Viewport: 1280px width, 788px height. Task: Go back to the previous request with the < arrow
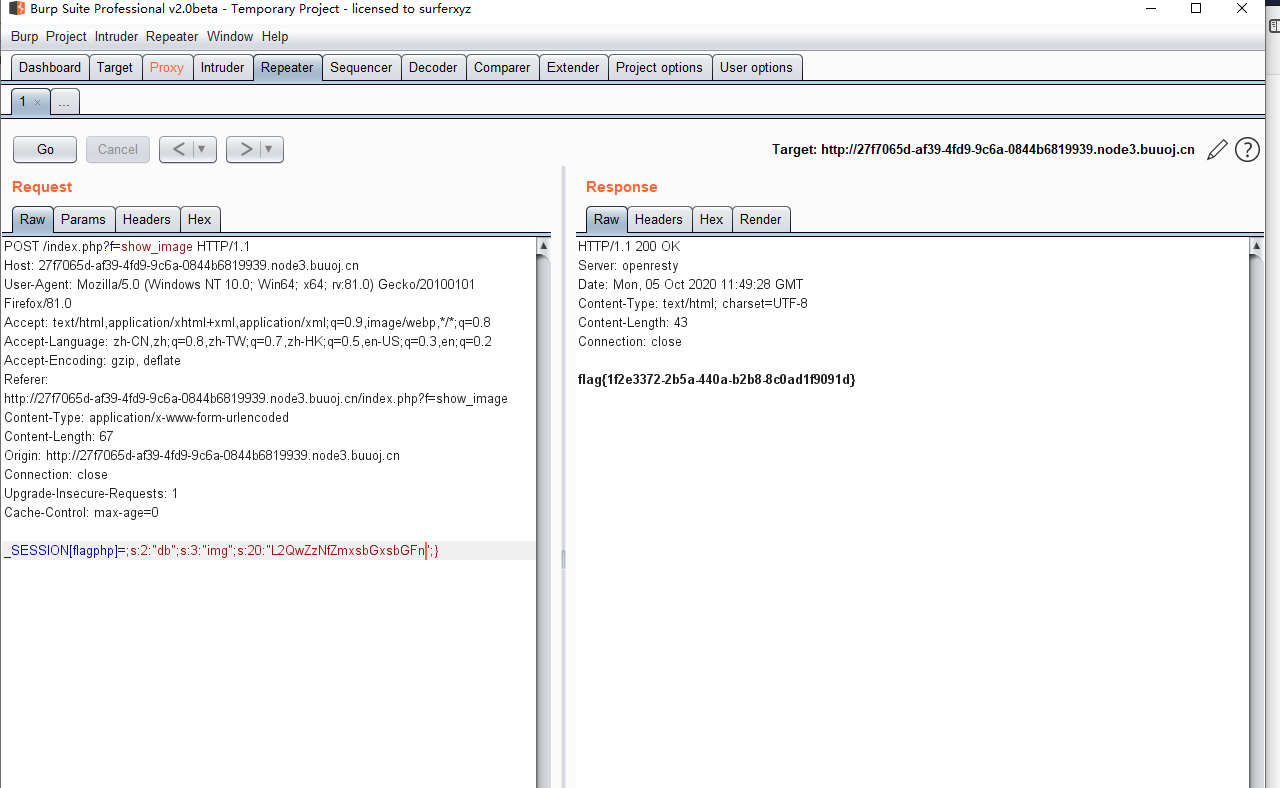[178, 149]
